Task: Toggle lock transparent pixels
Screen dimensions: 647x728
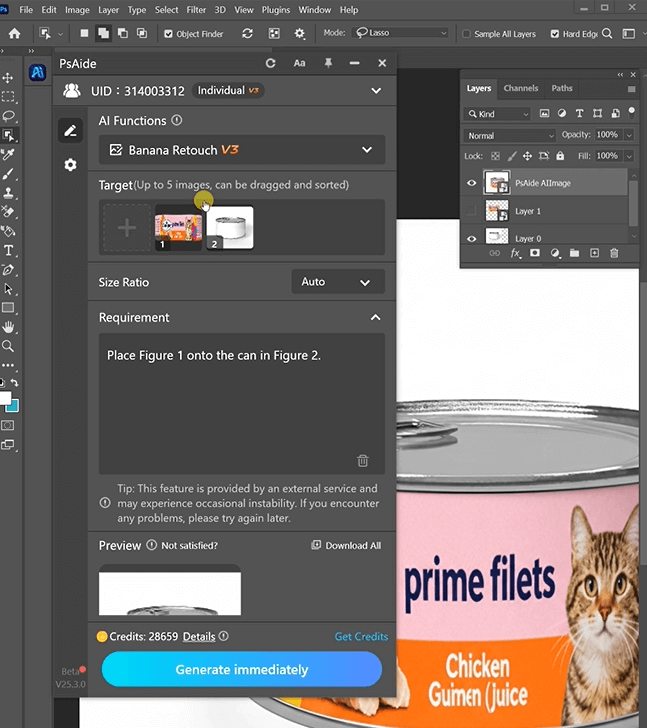Action: [x=495, y=156]
